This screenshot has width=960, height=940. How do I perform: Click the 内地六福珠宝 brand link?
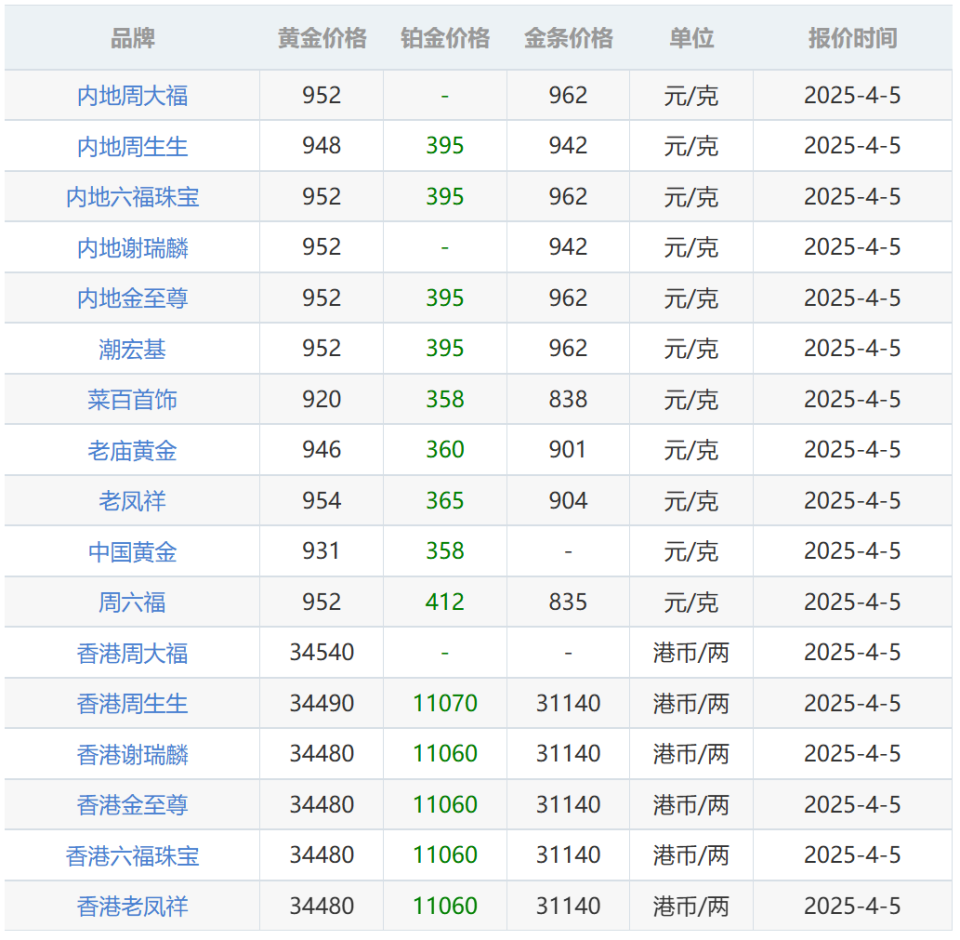coord(132,197)
